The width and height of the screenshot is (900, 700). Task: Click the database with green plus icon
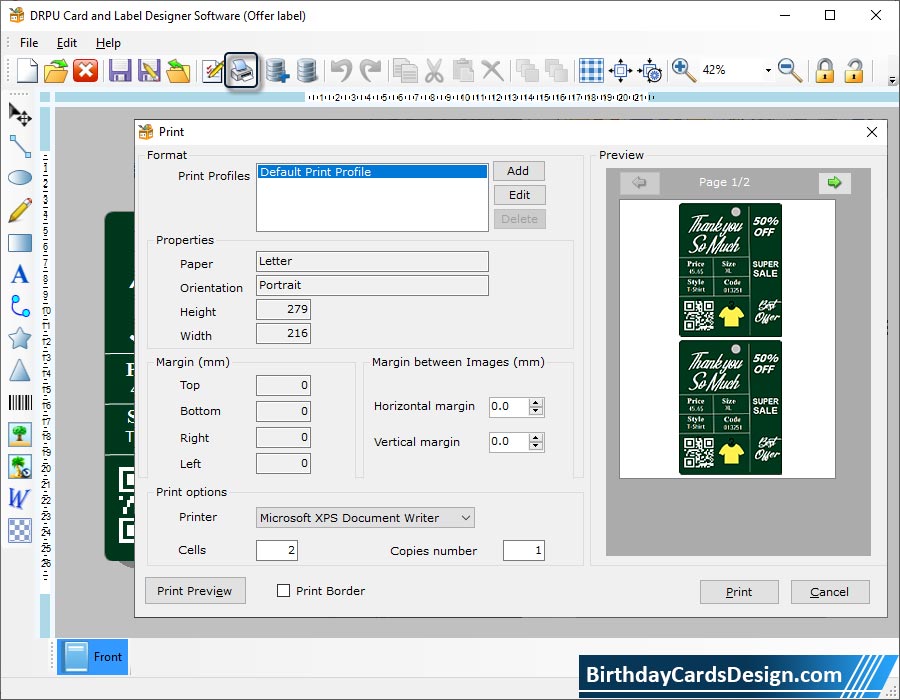(x=278, y=71)
